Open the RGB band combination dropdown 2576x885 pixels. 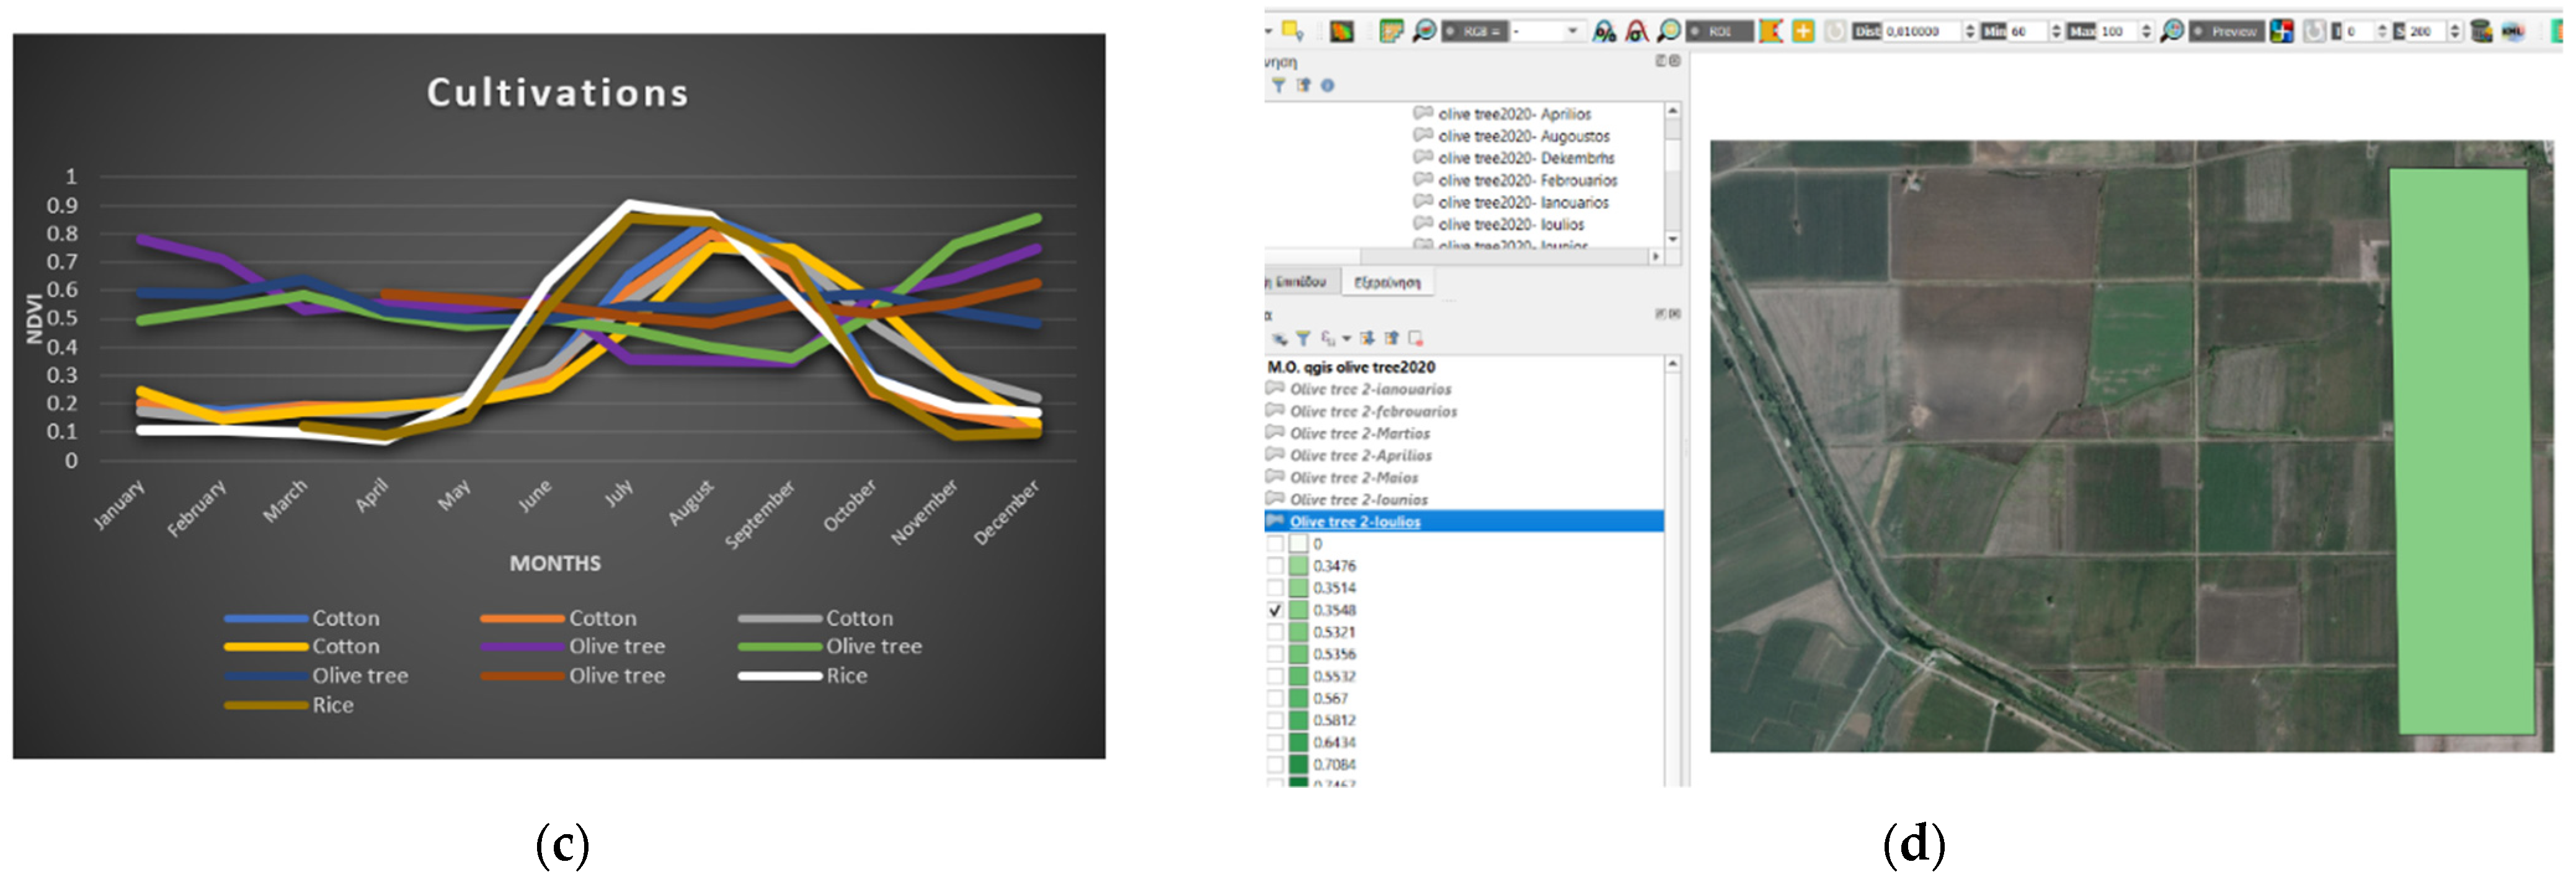click(1572, 31)
